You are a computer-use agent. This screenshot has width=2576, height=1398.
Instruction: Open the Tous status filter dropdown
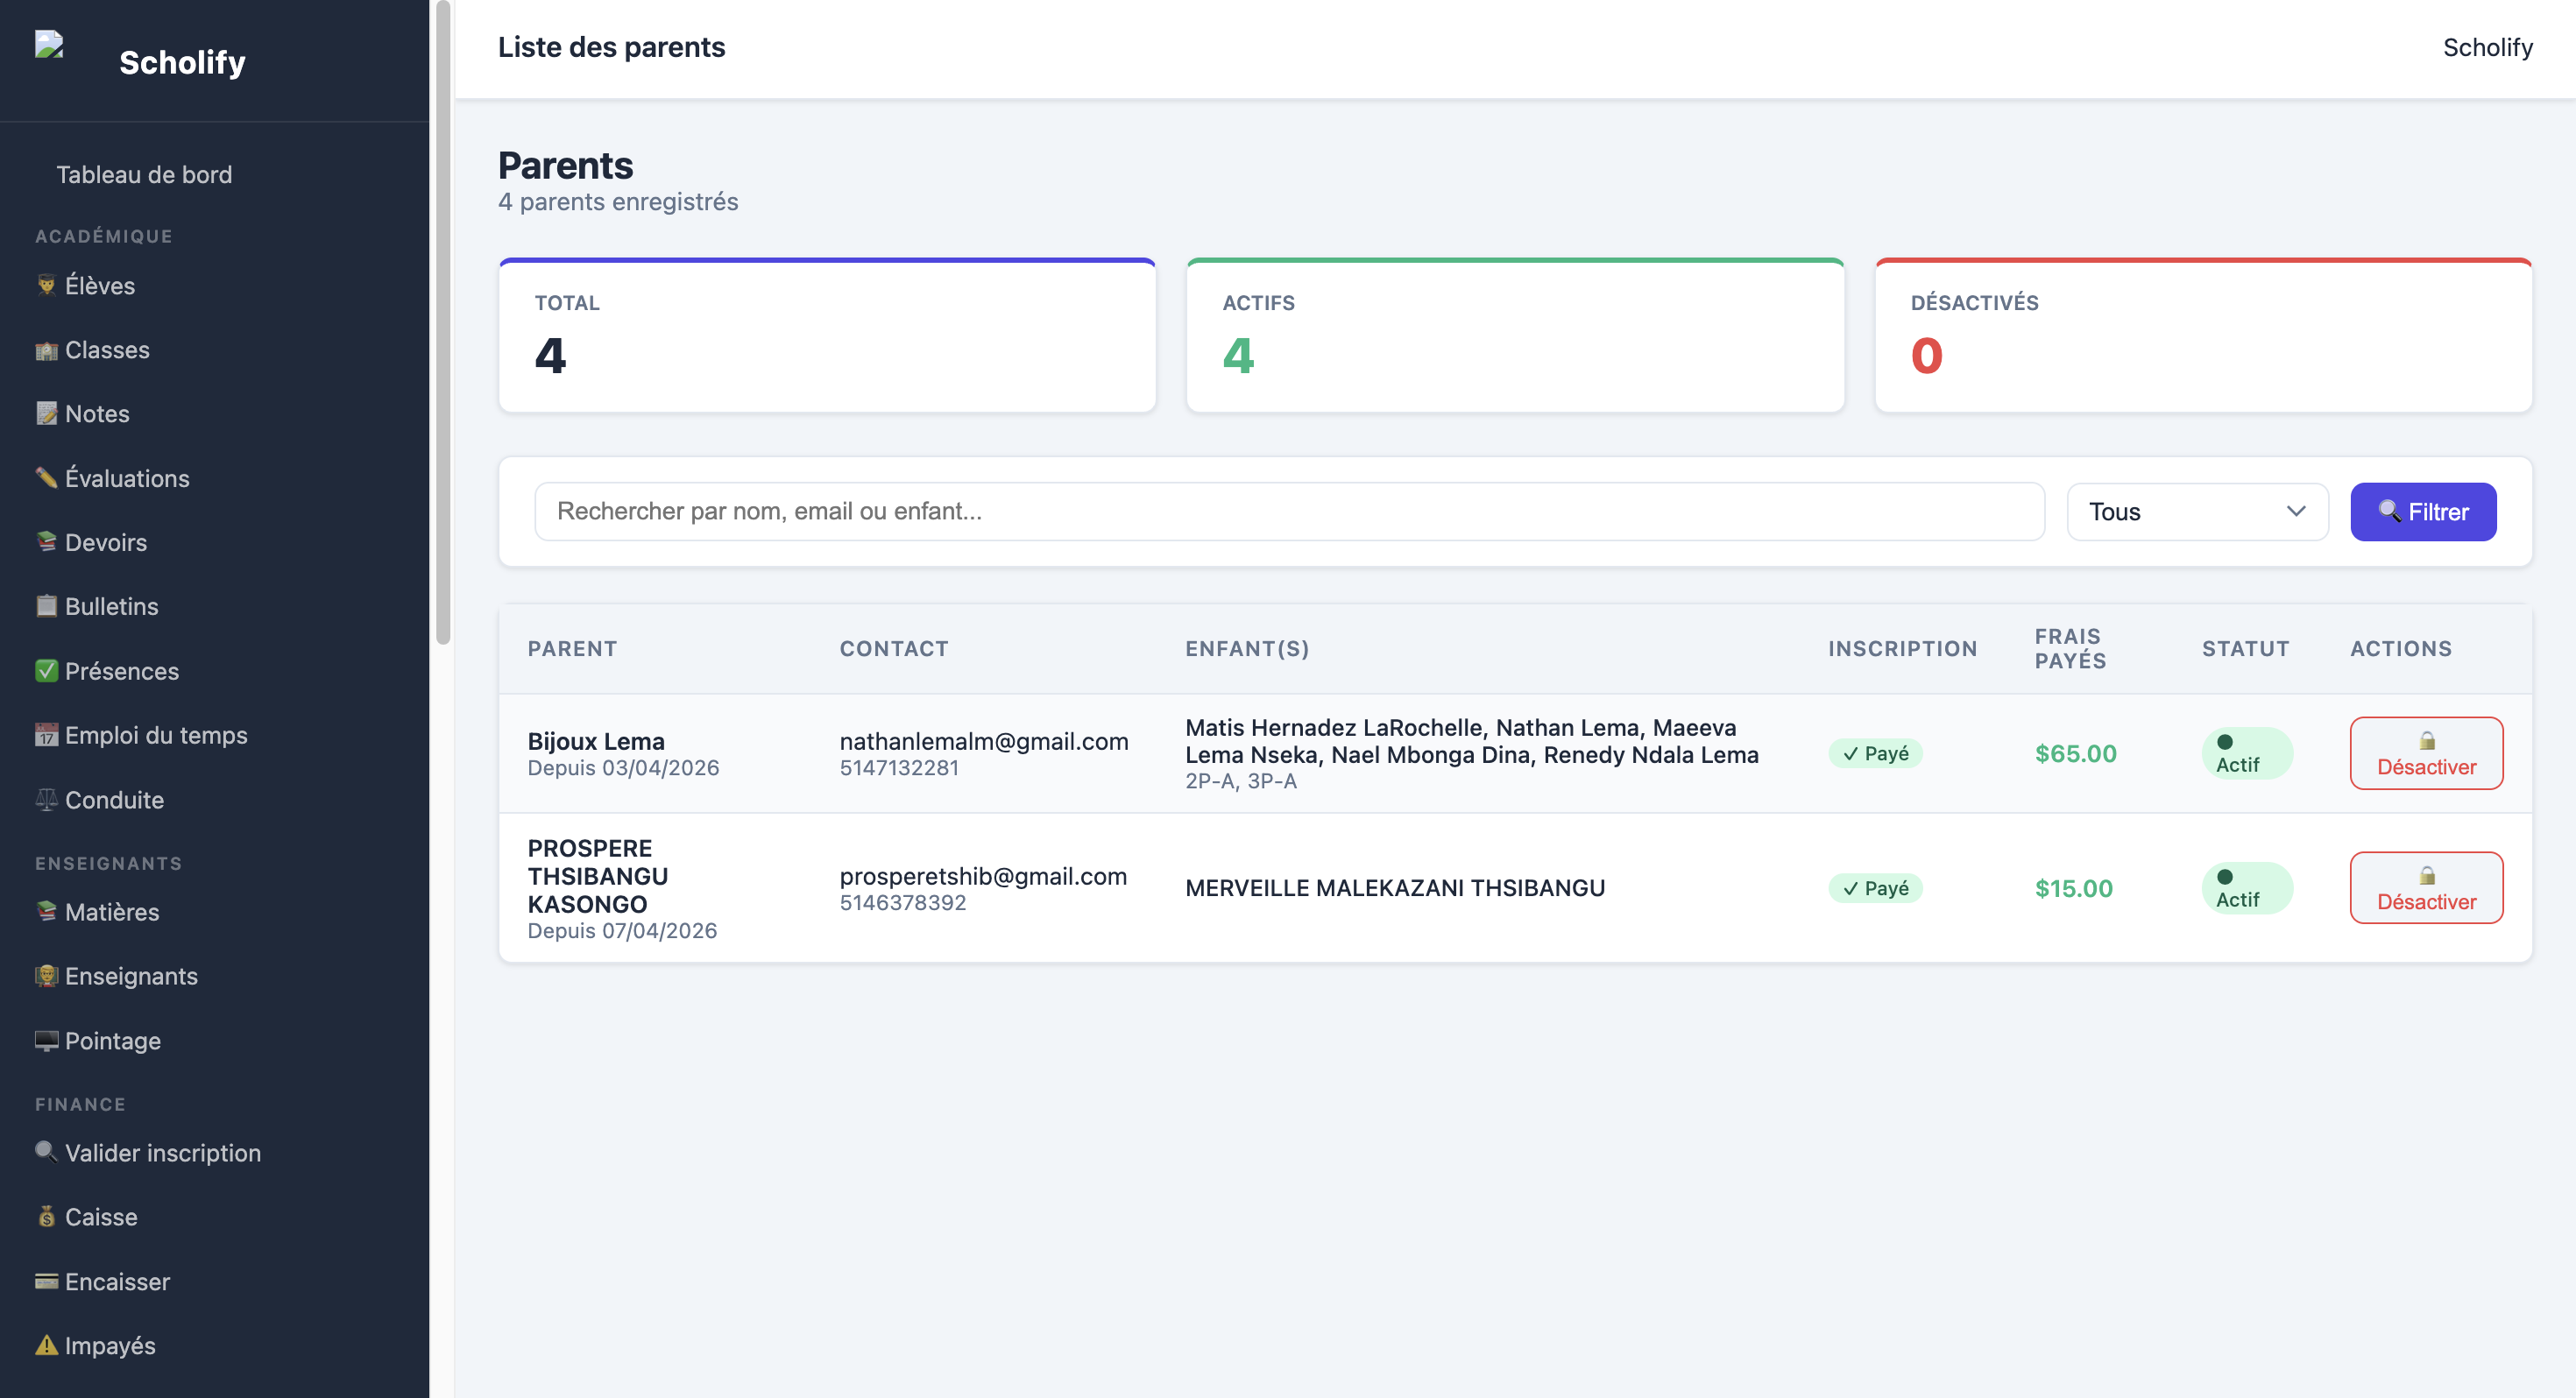pyautogui.click(x=2197, y=512)
